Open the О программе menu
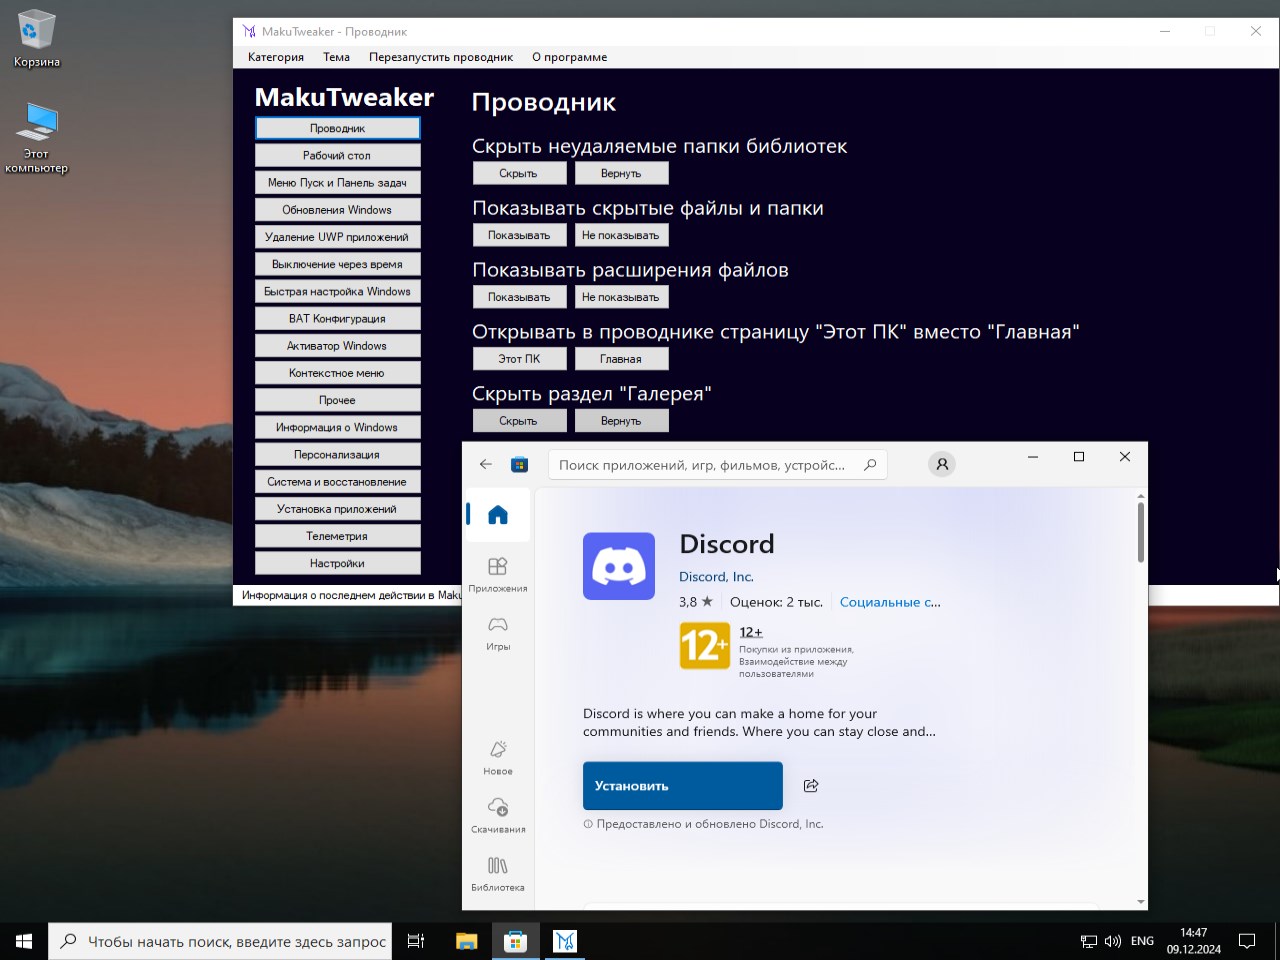1280x960 pixels. point(570,57)
